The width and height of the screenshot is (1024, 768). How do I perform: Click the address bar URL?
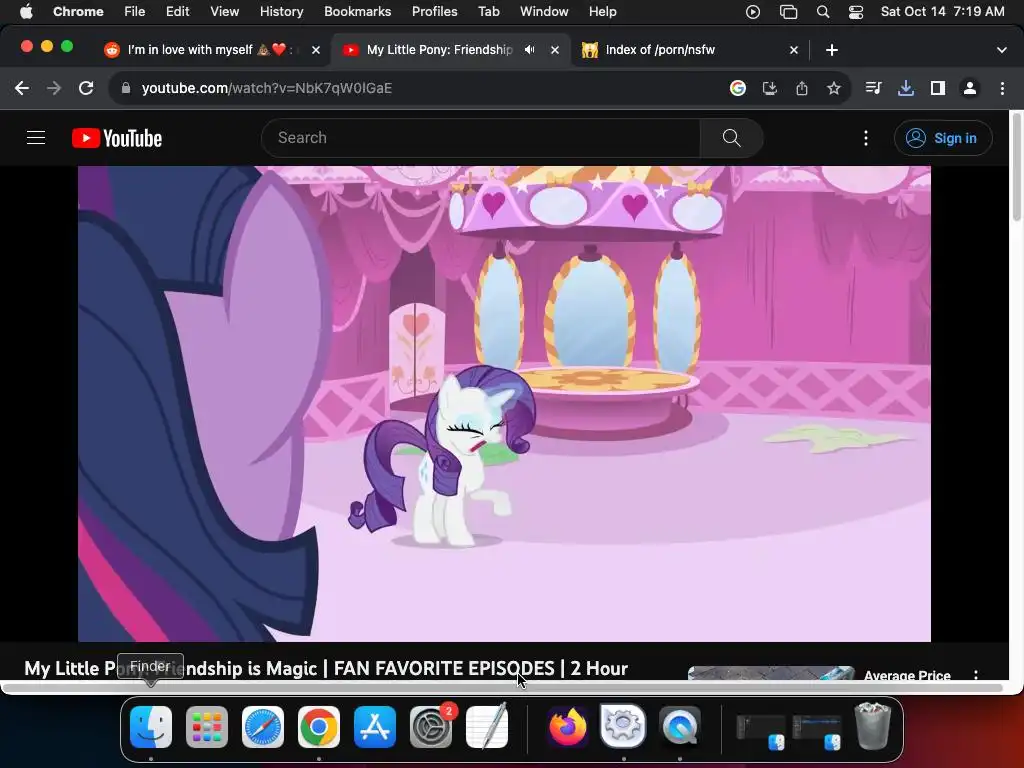pos(266,88)
